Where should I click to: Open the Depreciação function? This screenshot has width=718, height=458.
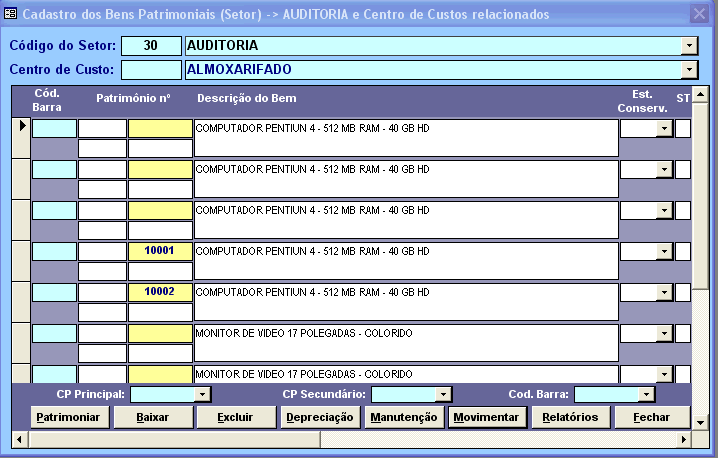[x=320, y=417]
